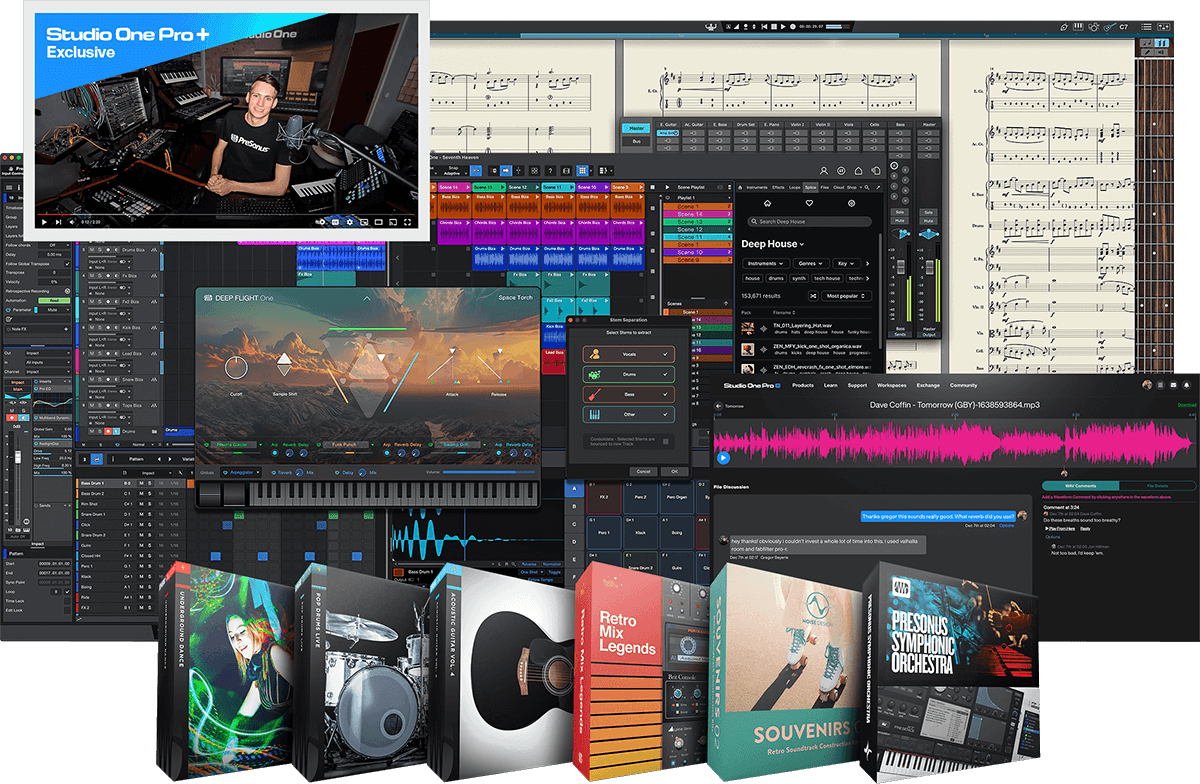Click the Splice home icon
This screenshot has height=784, width=1200.
pos(767,202)
